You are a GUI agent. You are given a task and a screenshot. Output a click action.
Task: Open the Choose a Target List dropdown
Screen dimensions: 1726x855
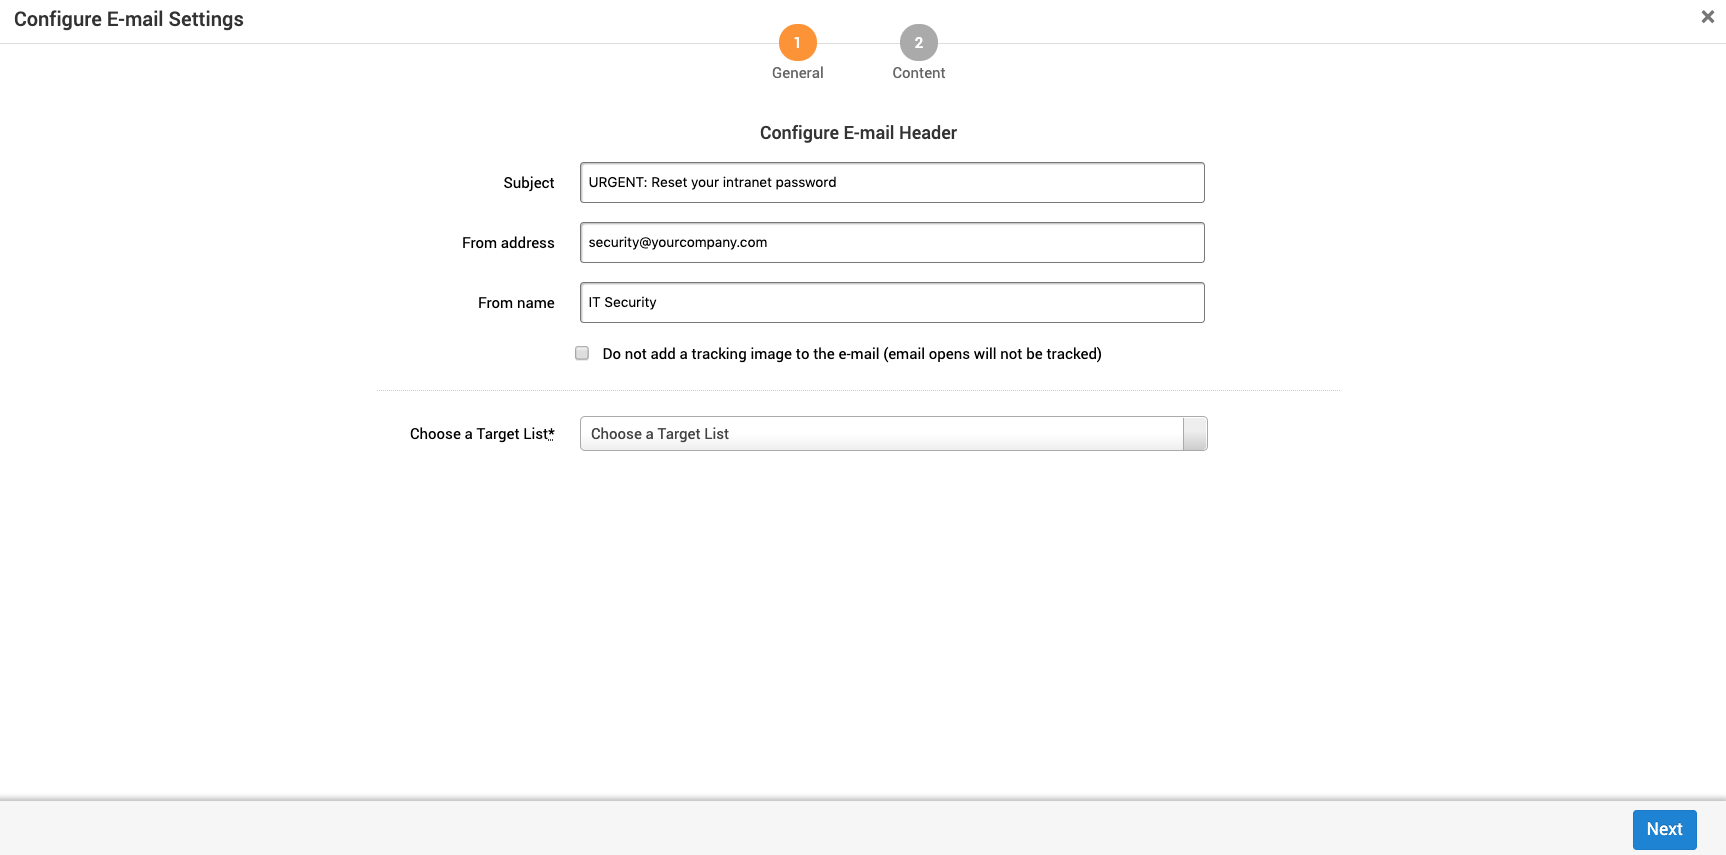point(880,434)
